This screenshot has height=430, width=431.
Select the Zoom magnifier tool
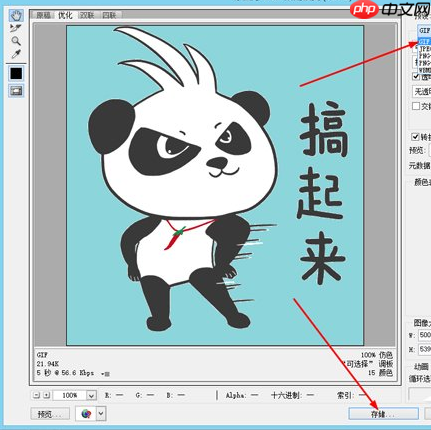click(x=16, y=41)
